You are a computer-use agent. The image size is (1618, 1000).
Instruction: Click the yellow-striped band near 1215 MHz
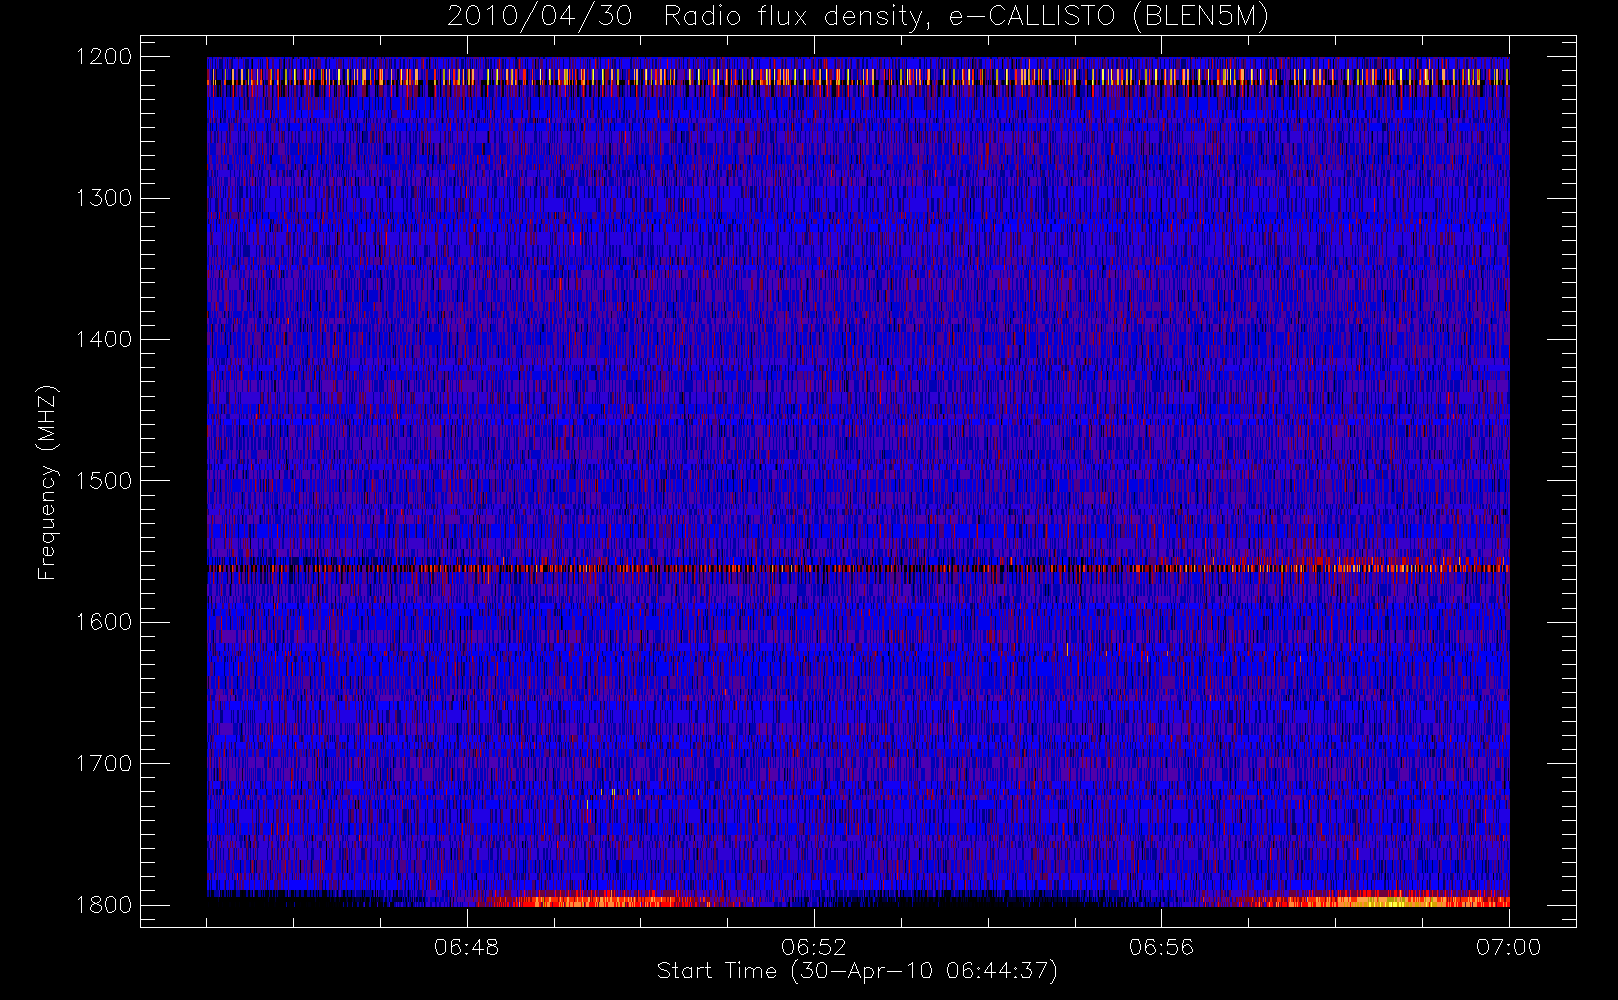tap(858, 76)
